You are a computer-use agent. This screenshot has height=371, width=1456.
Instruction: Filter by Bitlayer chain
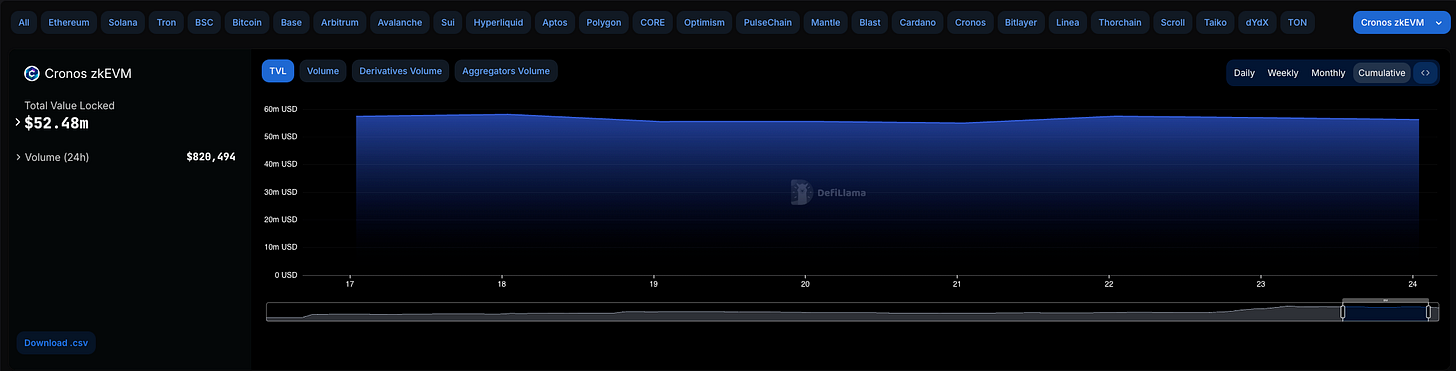[x=1021, y=22]
